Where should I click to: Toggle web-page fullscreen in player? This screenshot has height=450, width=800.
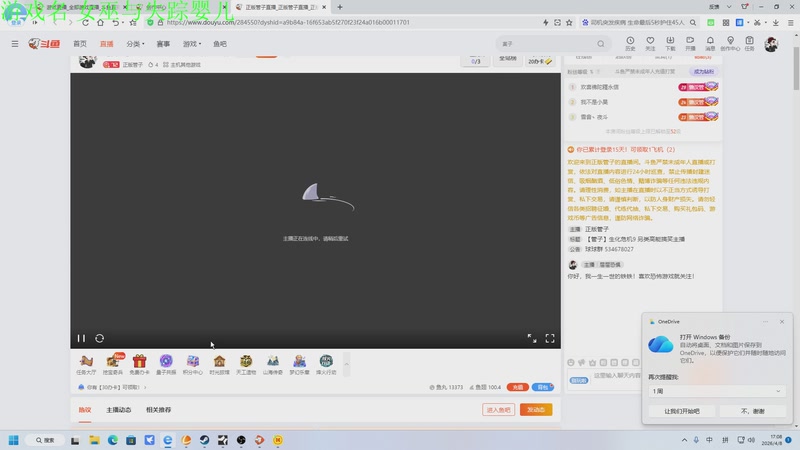532,338
